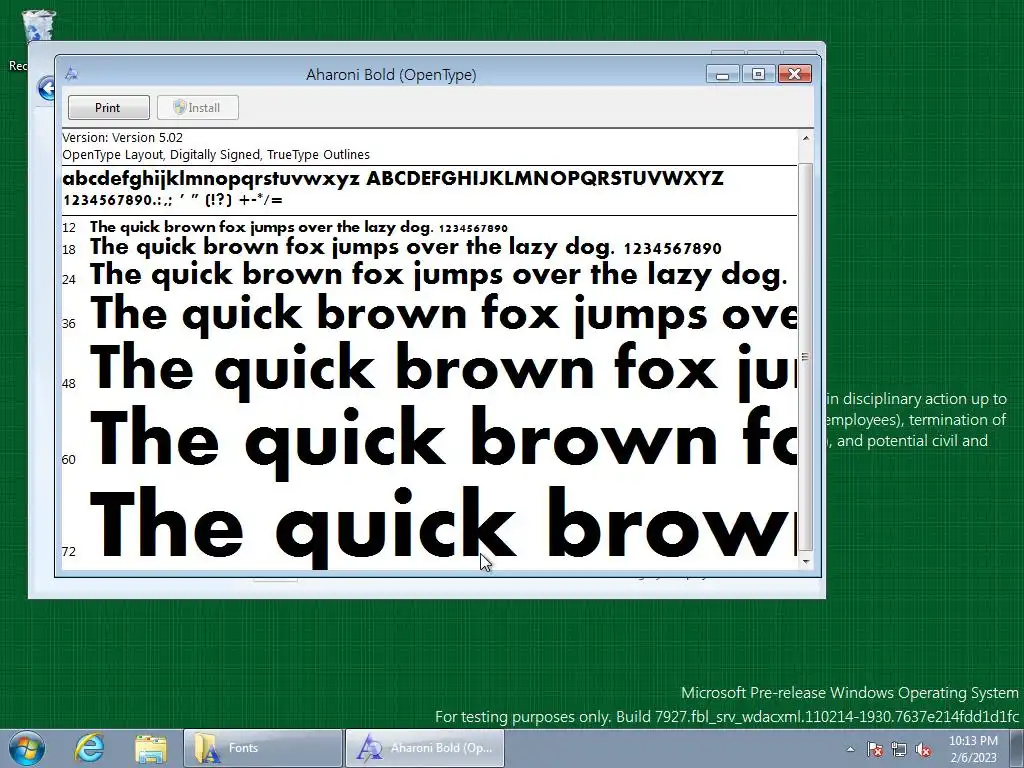Click the Version 5.02 text line
The image size is (1024, 768).
tap(123, 138)
